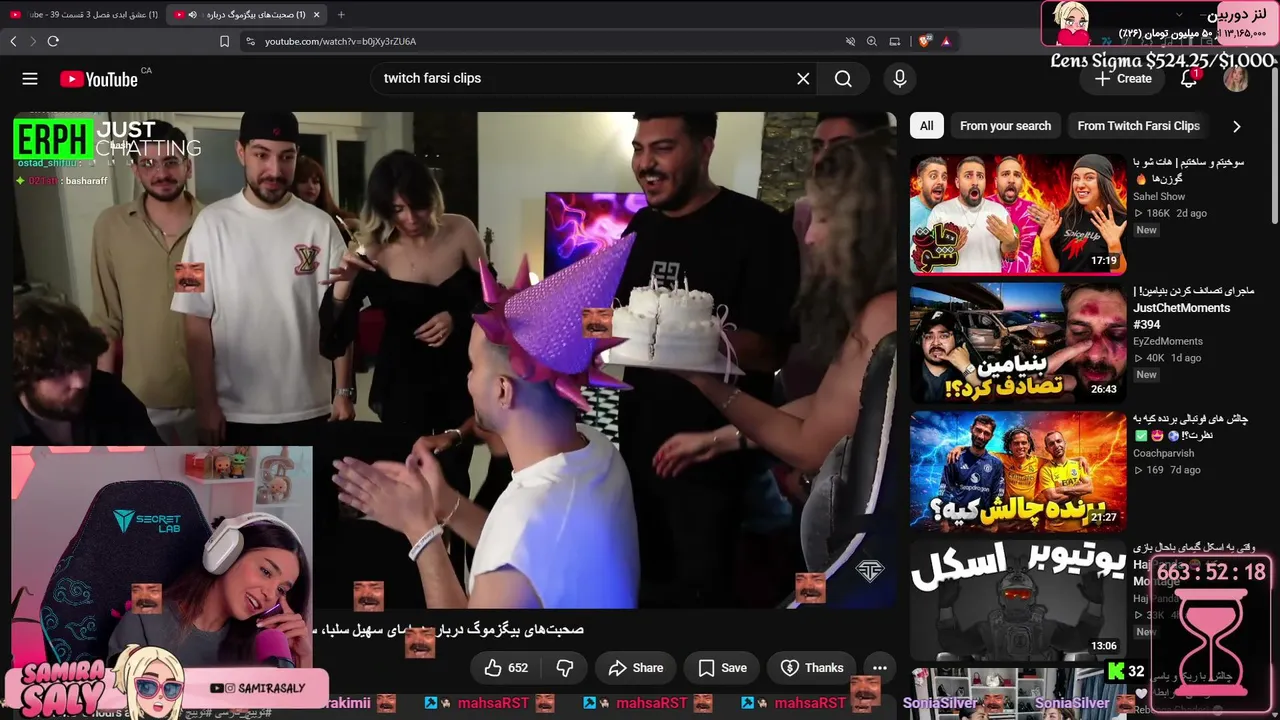The width and height of the screenshot is (1280, 720).
Task: Like the video with 652 likes
Action: [506, 668]
